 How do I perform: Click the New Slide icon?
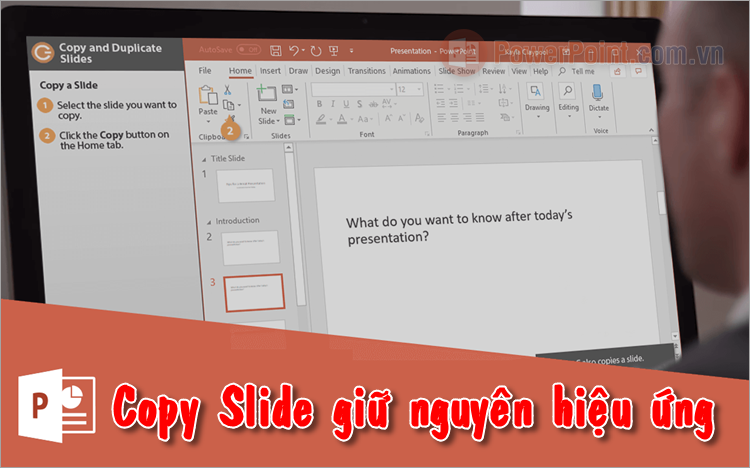coord(266,93)
